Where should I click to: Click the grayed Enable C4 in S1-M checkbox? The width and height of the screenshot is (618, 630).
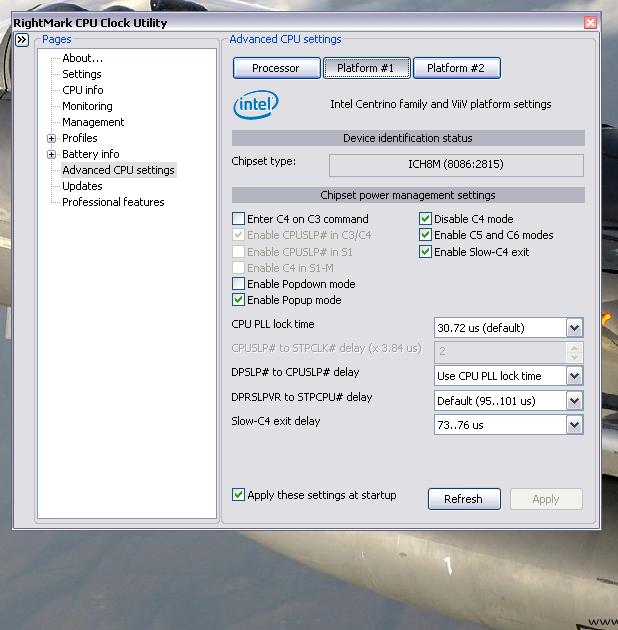(x=238, y=268)
